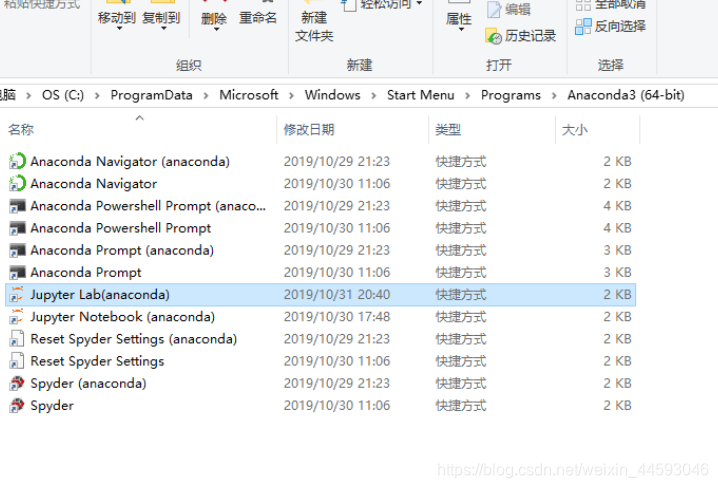Screen dimensions: 718x488
Task: Expand chevron after Microsoft in address bar
Action: pos(291,95)
